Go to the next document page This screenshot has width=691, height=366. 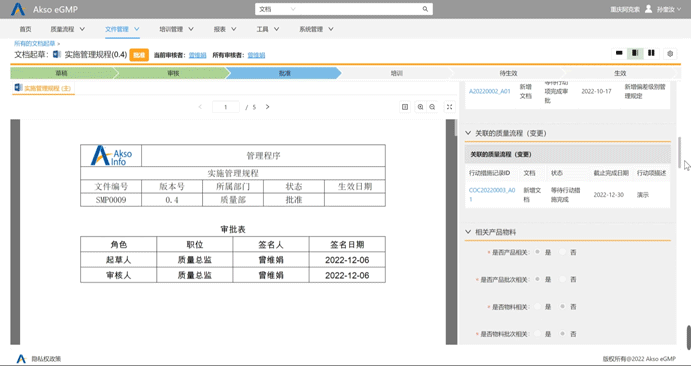pyautogui.click(x=267, y=107)
